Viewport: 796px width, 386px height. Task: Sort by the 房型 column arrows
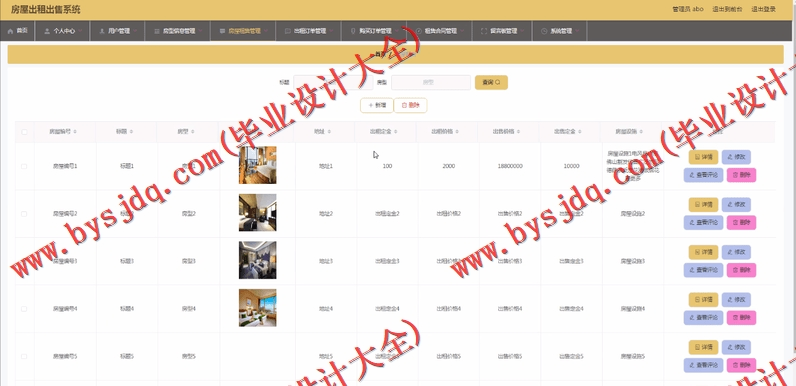(192, 132)
